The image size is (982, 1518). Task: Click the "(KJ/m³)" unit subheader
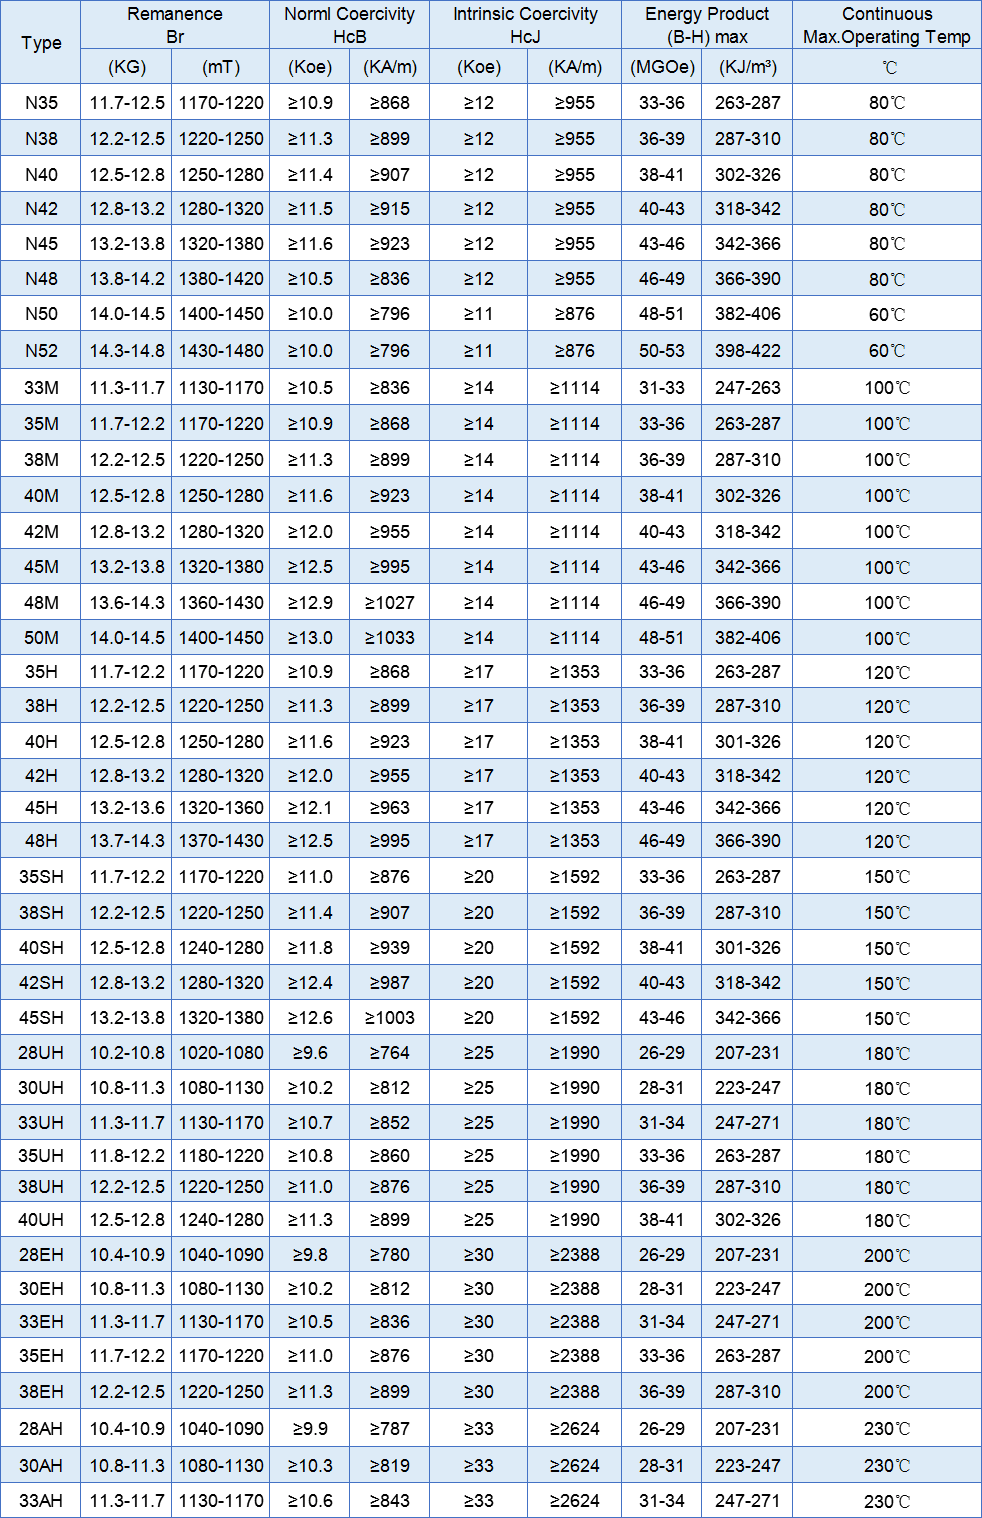click(x=747, y=67)
